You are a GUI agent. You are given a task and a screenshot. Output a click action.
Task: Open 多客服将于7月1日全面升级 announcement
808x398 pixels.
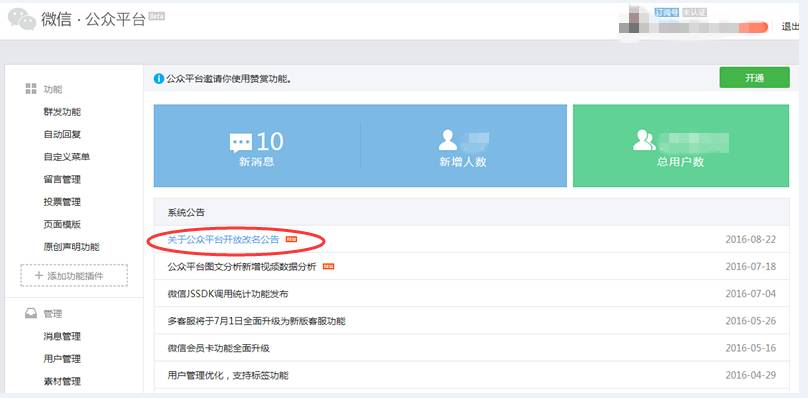(256, 321)
